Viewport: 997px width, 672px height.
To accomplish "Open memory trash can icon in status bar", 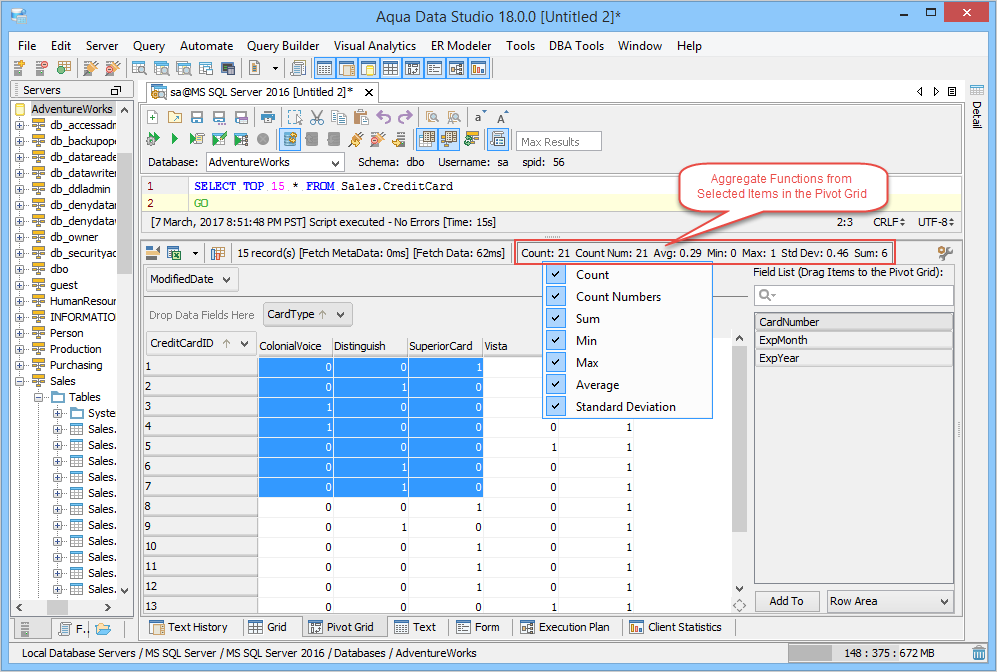I will pos(979,652).
